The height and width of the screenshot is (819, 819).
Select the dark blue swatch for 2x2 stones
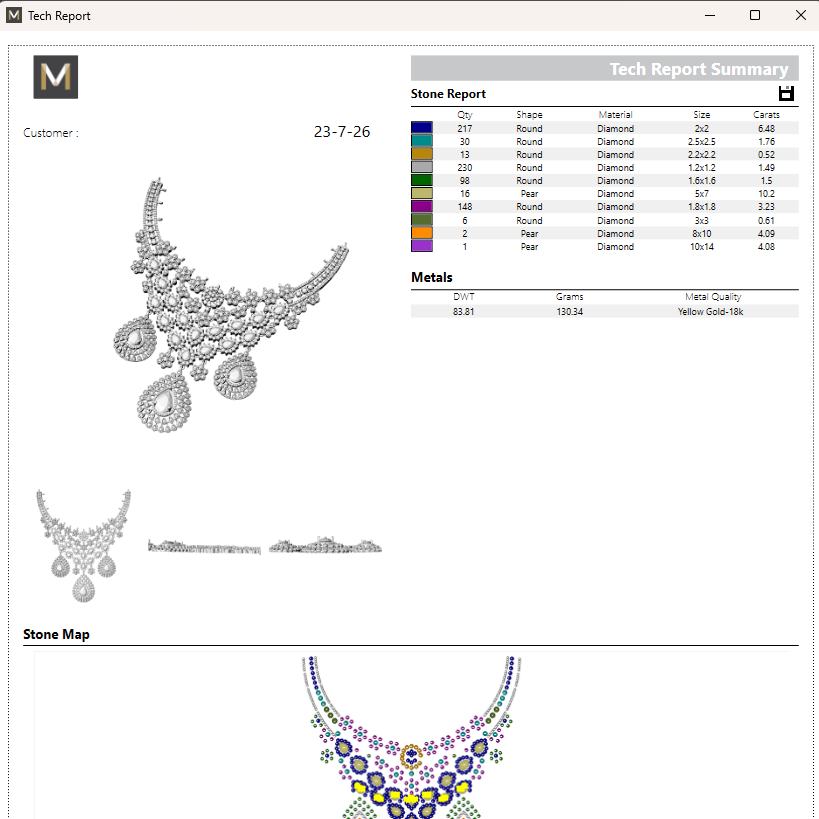pos(422,128)
